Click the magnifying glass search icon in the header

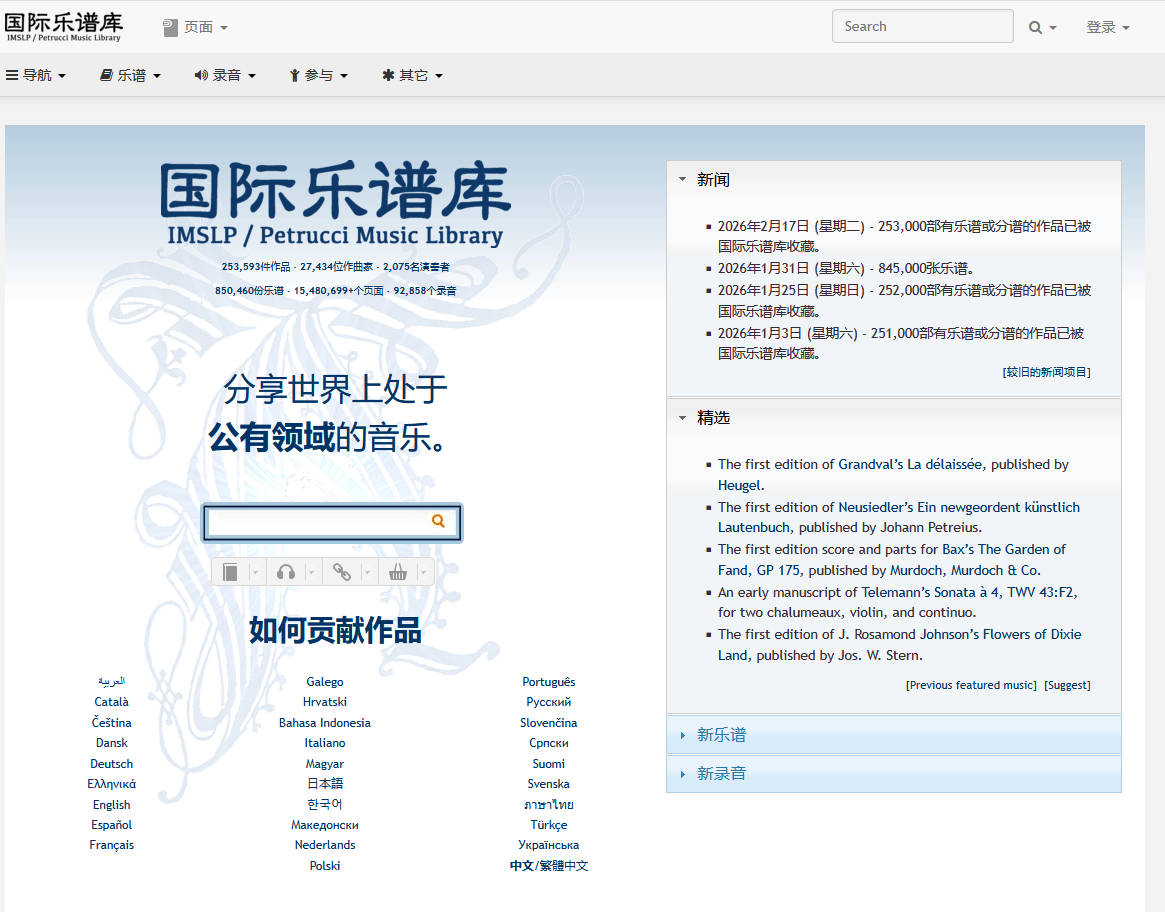(1035, 27)
